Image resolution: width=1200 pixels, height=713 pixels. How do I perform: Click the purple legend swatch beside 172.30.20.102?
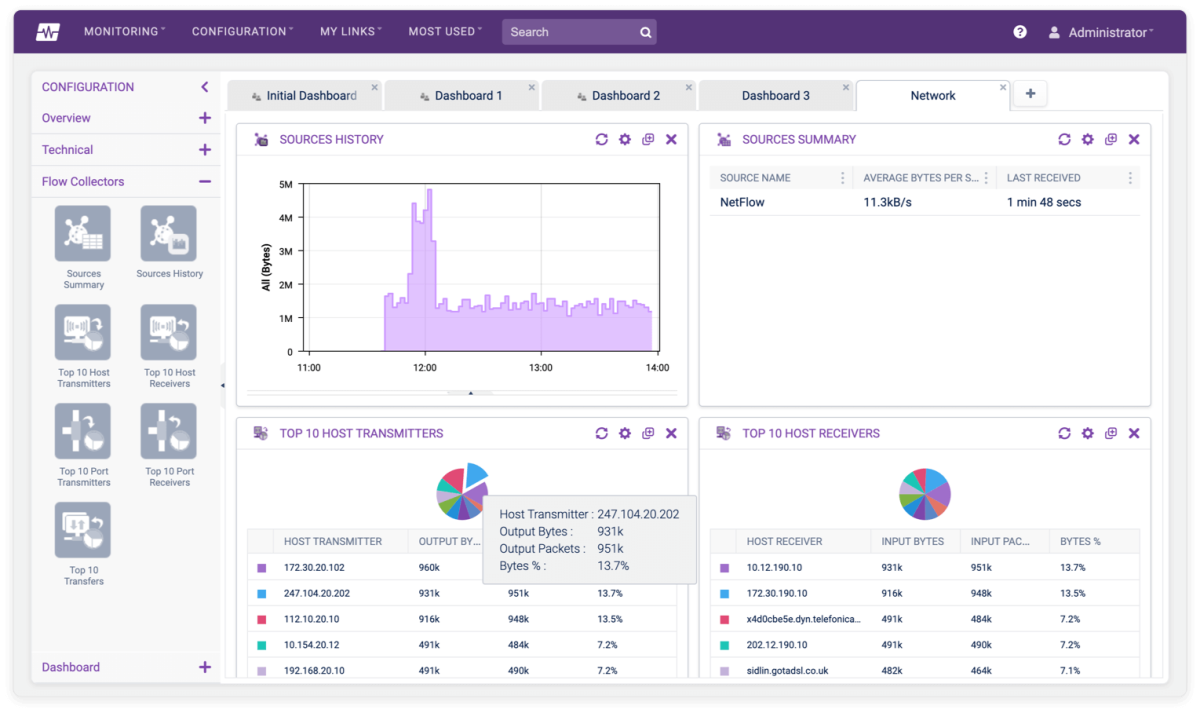click(261, 570)
